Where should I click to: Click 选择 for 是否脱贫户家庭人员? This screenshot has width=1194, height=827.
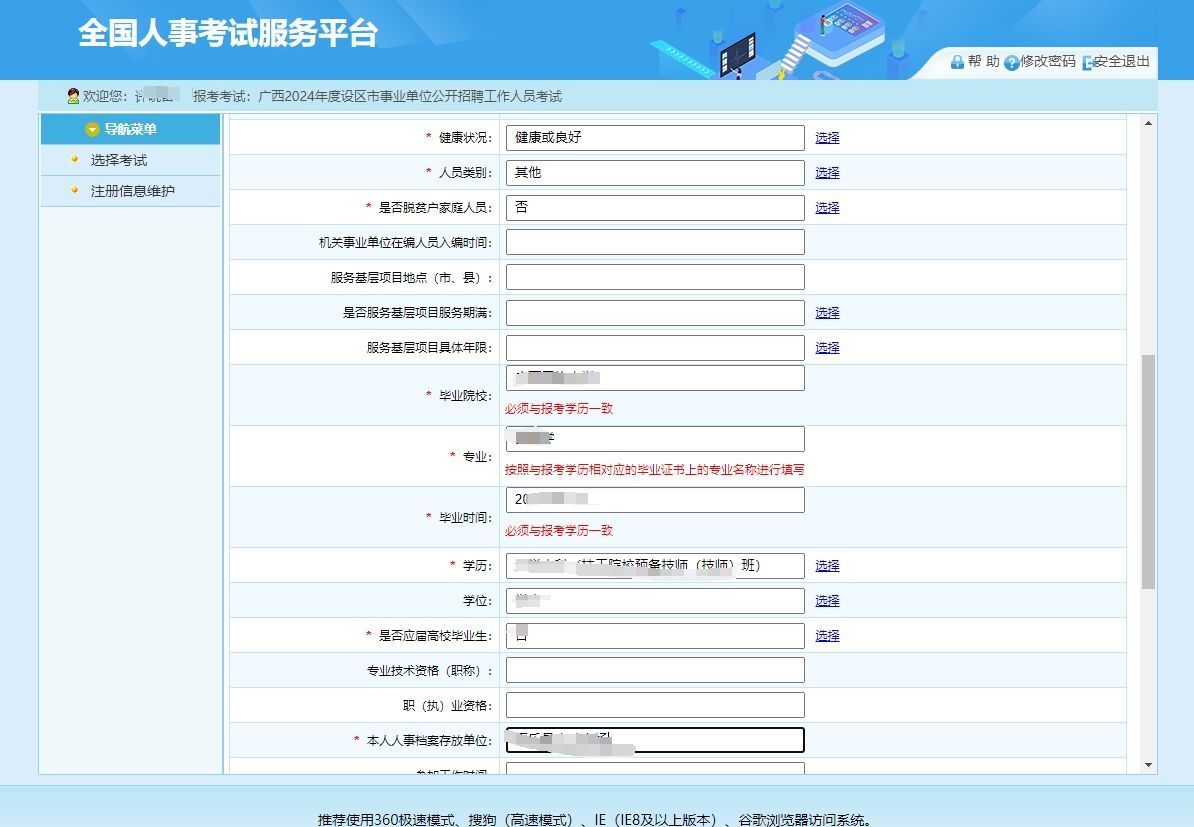tap(827, 208)
